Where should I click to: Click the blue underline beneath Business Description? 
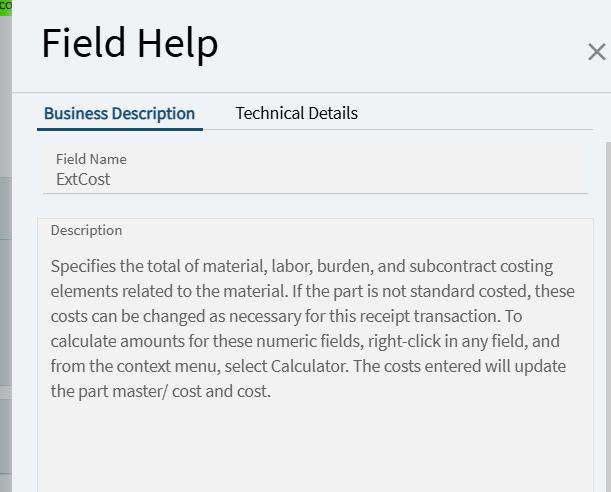coord(121,128)
